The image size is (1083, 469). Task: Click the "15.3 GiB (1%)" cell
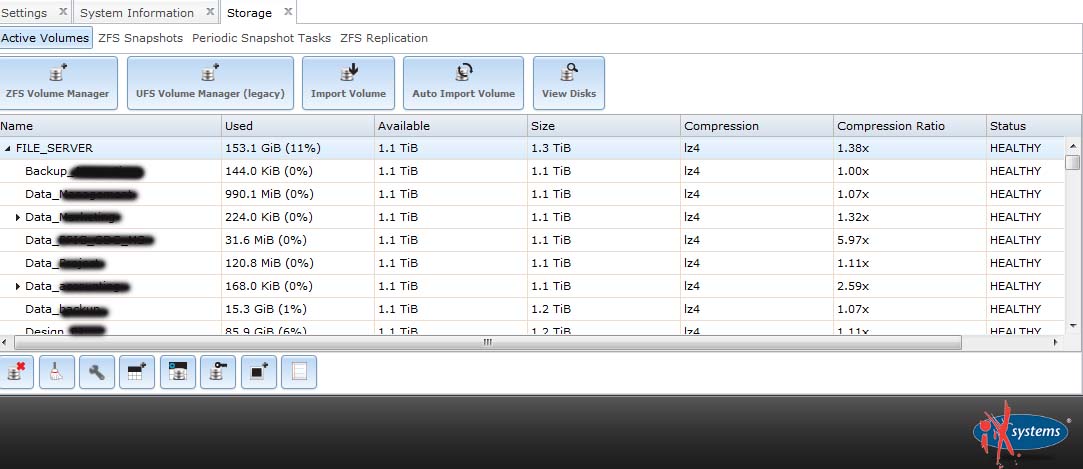pos(266,309)
